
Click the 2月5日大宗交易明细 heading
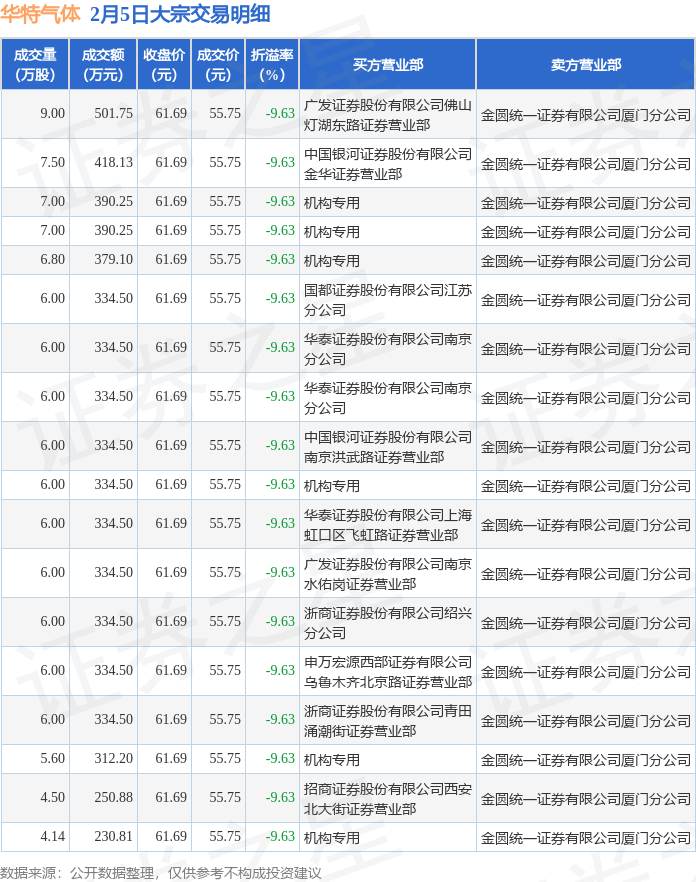pyautogui.click(x=180, y=14)
